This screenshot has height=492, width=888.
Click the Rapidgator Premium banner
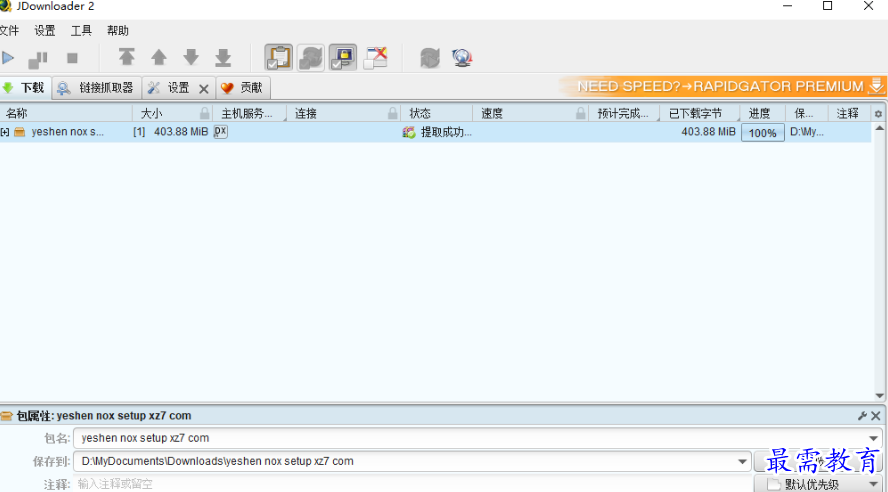[723, 87]
